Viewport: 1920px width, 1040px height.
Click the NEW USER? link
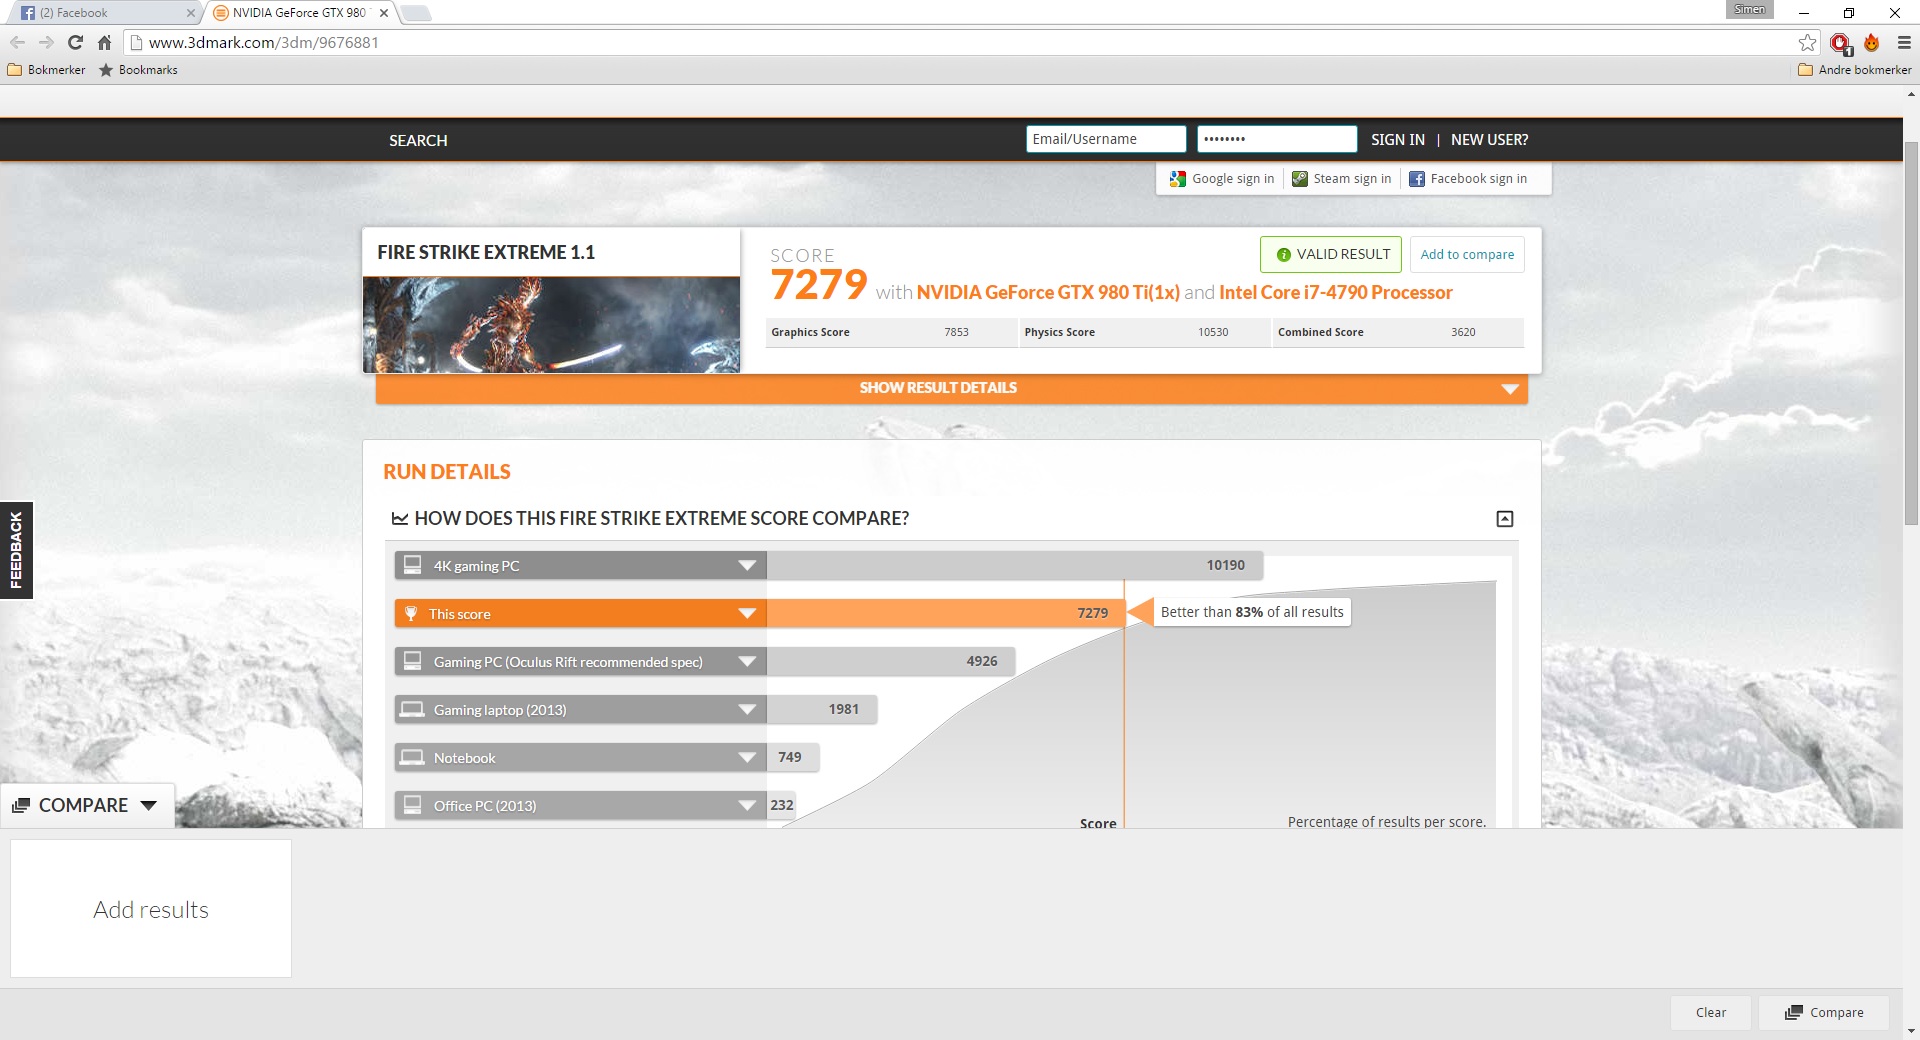pos(1490,140)
